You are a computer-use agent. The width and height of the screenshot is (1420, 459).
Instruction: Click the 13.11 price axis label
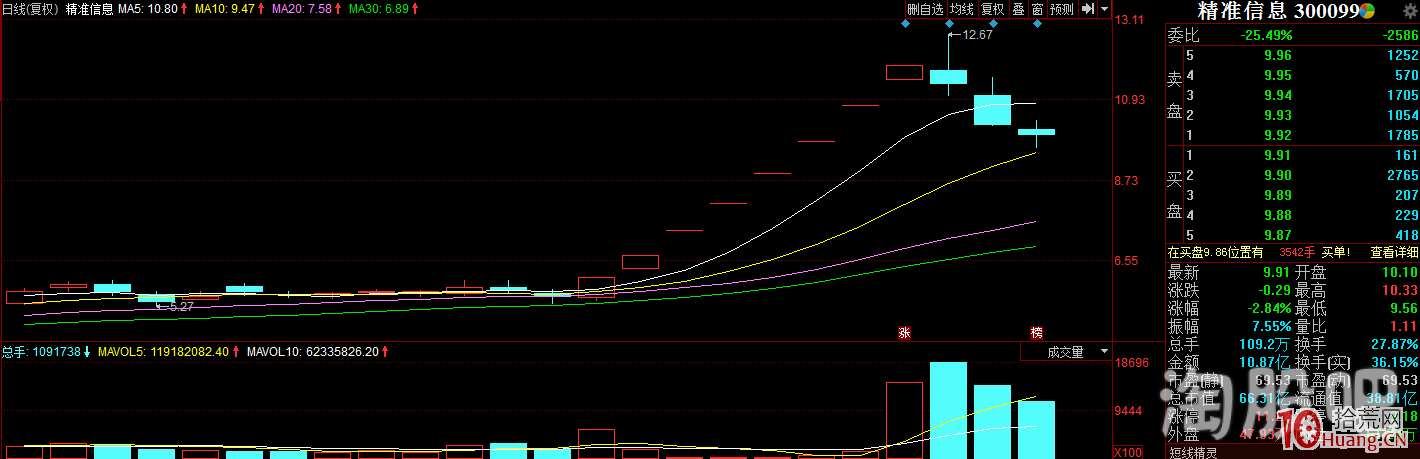(x=1132, y=19)
